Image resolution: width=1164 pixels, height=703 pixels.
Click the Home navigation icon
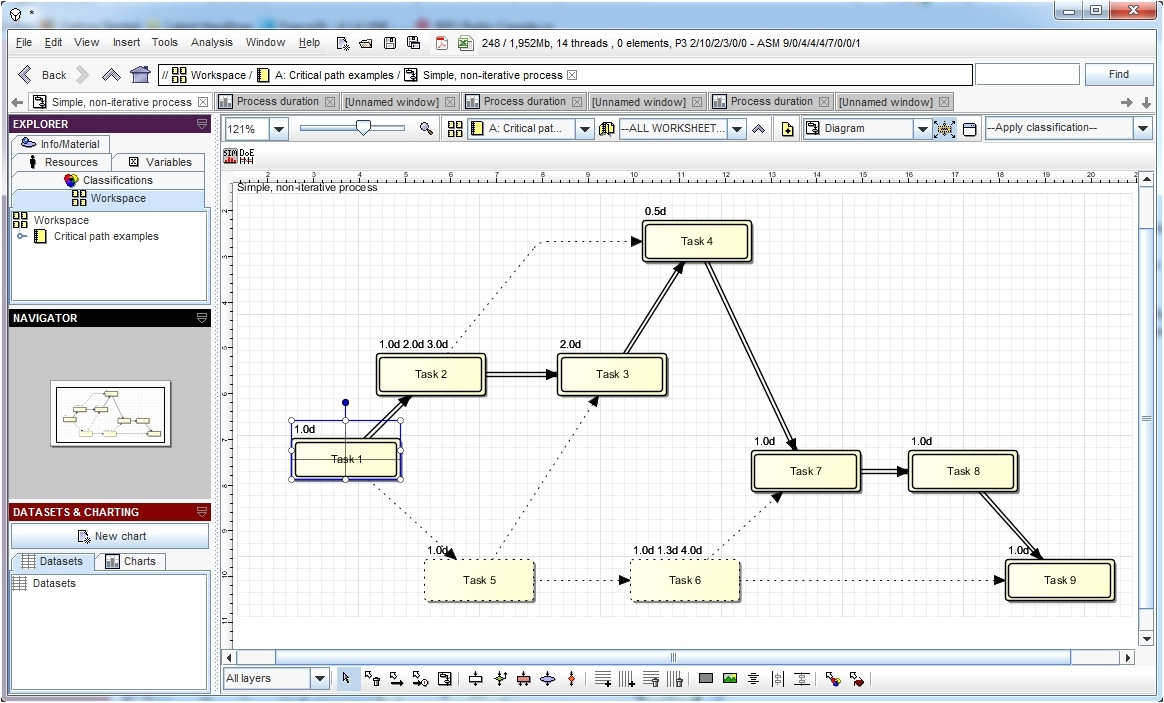point(141,75)
